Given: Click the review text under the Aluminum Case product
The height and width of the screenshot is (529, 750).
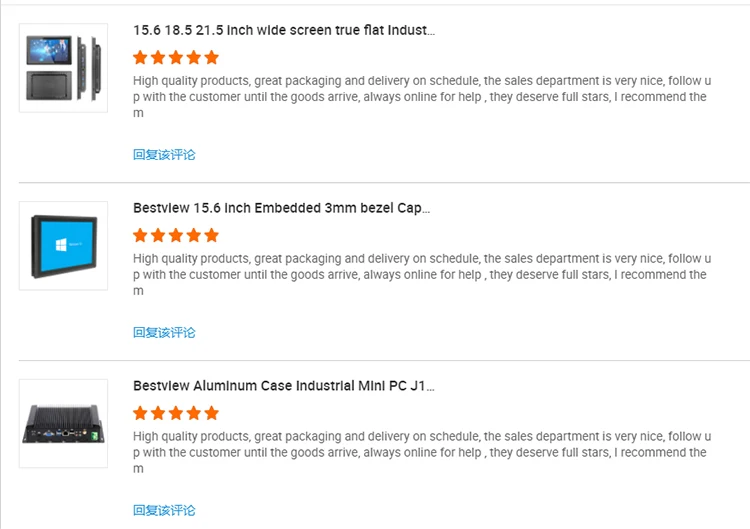Looking at the screenshot, I should pyautogui.click(x=420, y=453).
